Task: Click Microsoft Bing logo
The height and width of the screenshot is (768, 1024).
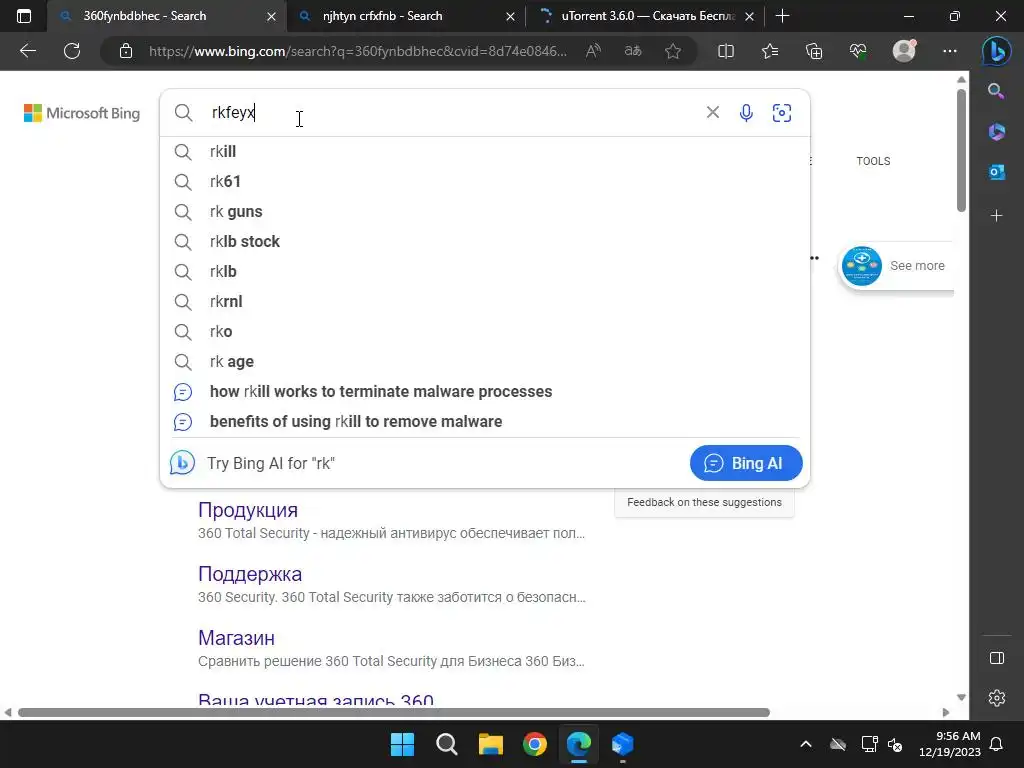Action: [82, 113]
